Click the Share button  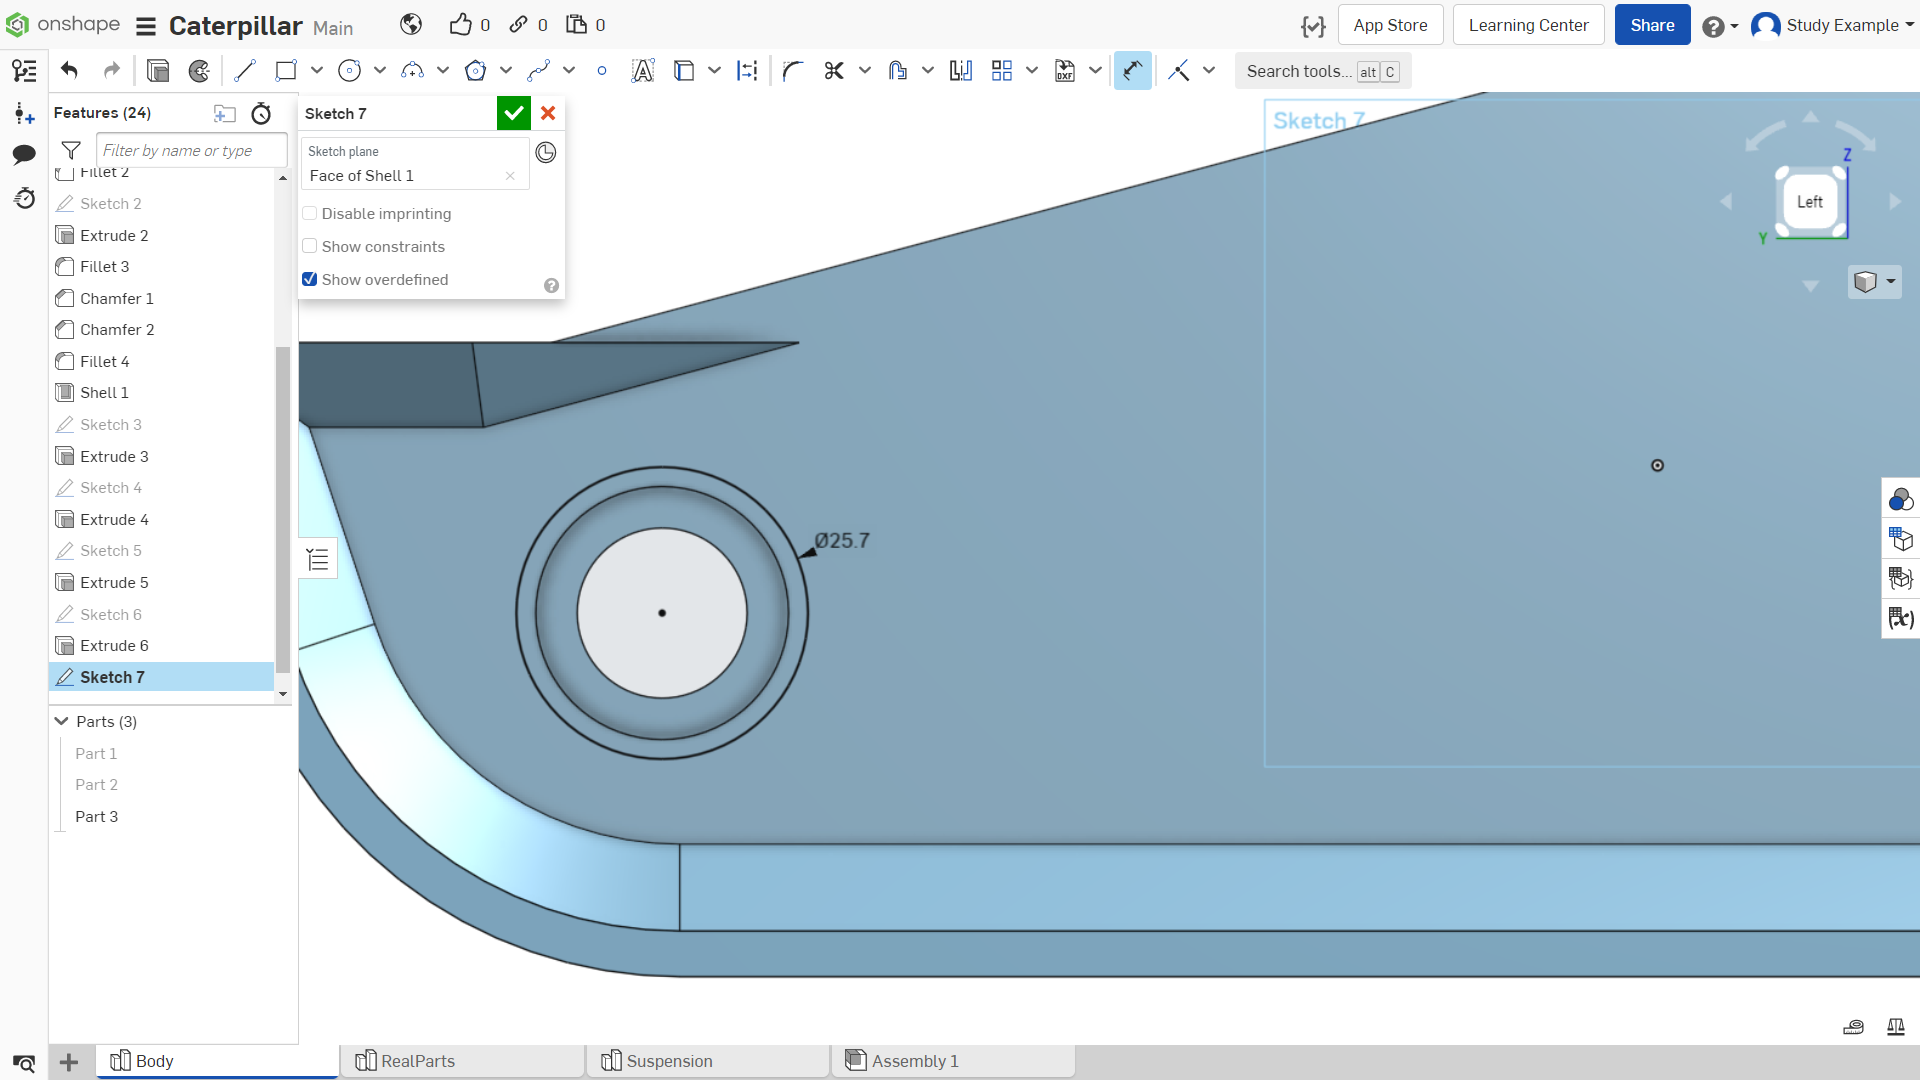tap(1652, 25)
